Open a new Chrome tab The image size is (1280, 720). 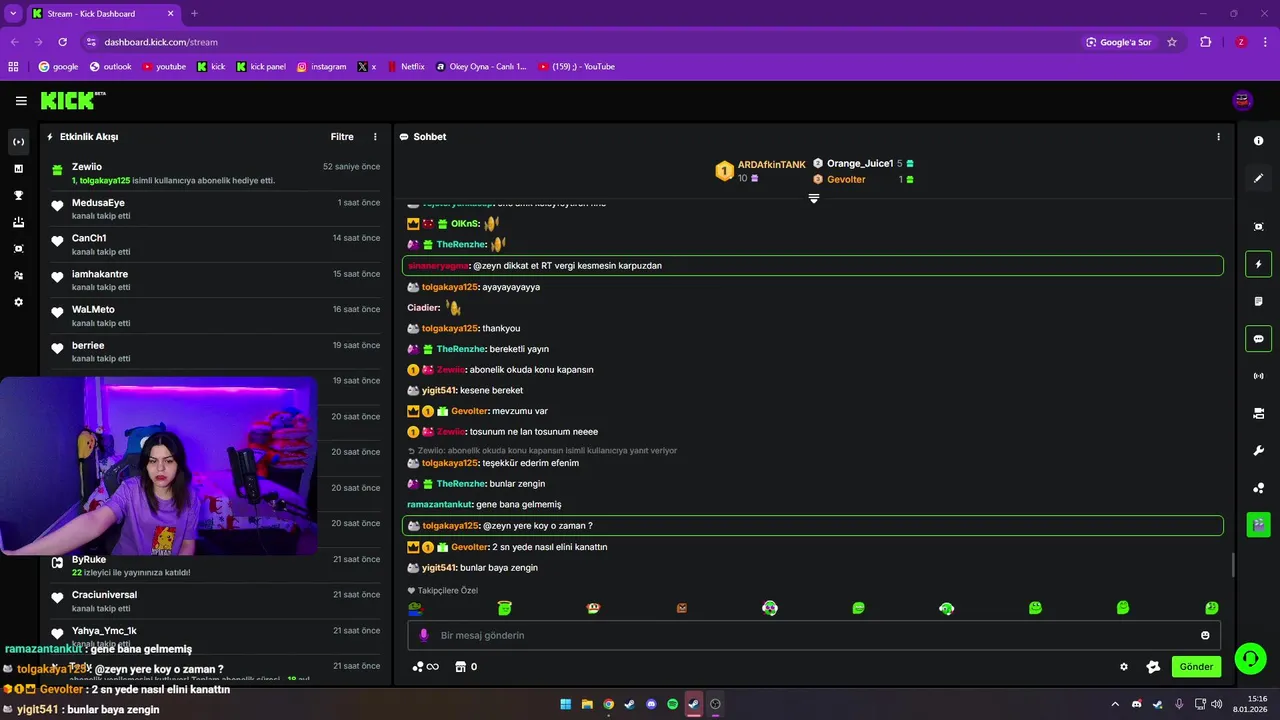click(x=194, y=13)
